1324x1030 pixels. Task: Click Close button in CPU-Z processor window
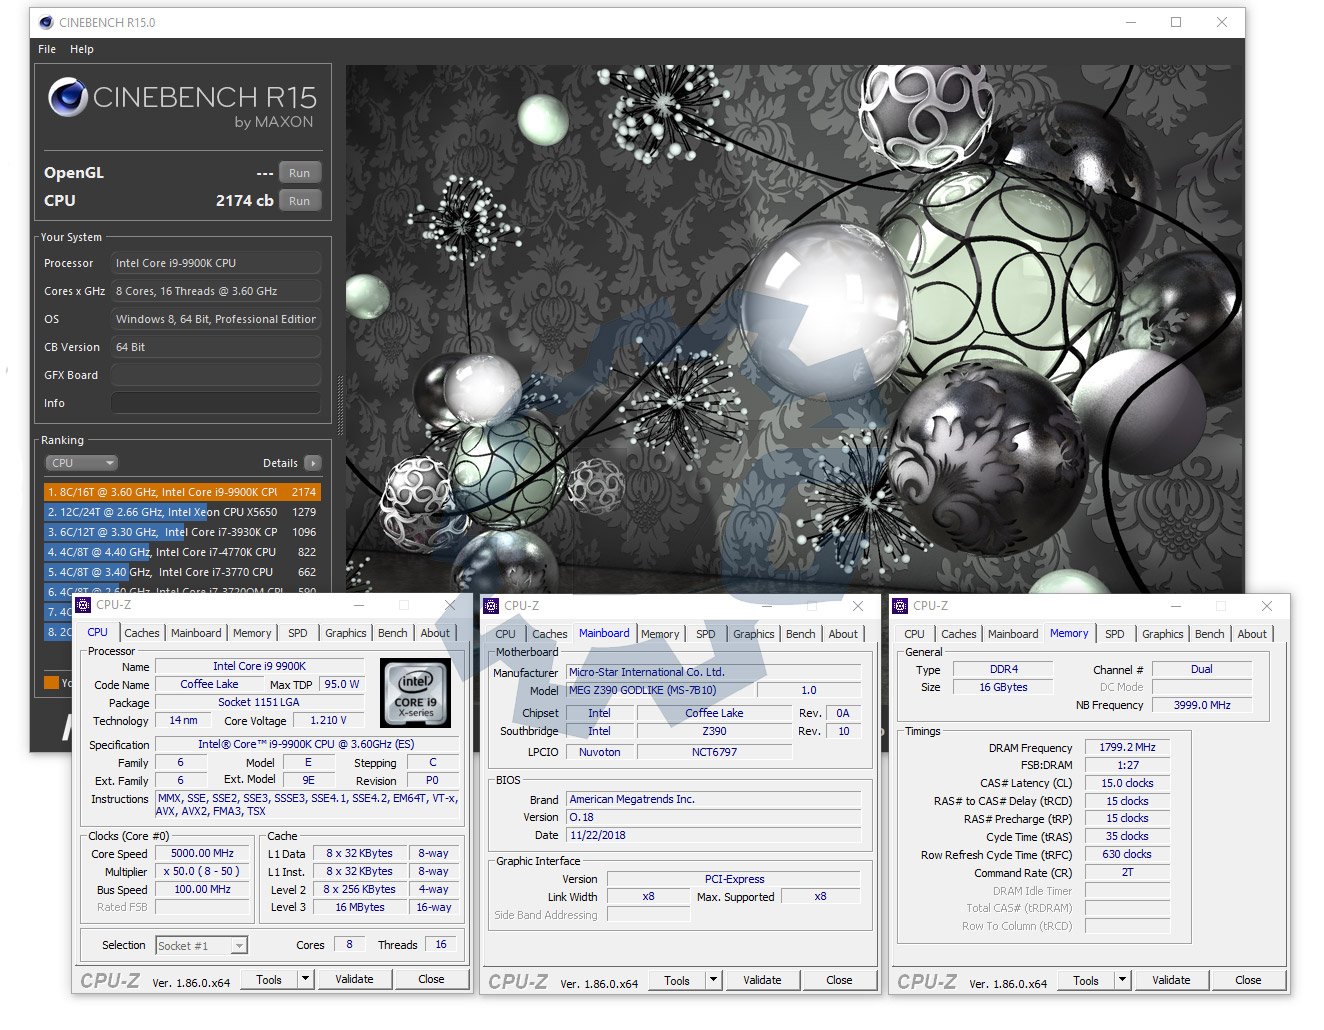pyautogui.click(x=432, y=980)
